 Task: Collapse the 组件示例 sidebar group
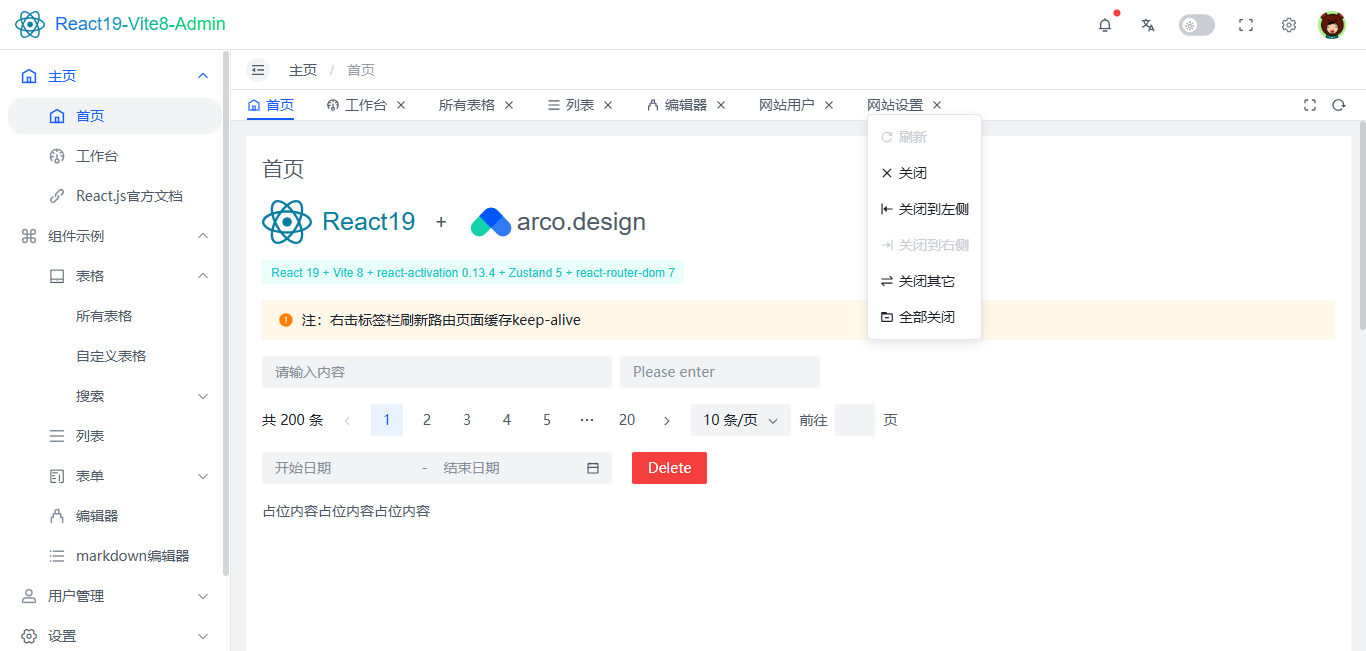tap(115, 236)
